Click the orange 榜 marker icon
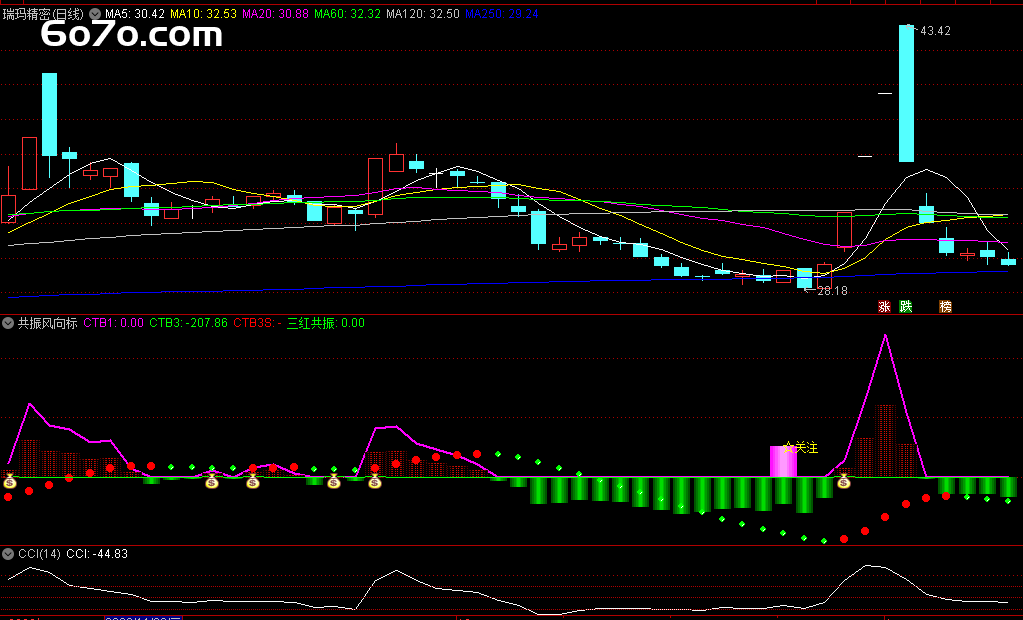 [945, 307]
